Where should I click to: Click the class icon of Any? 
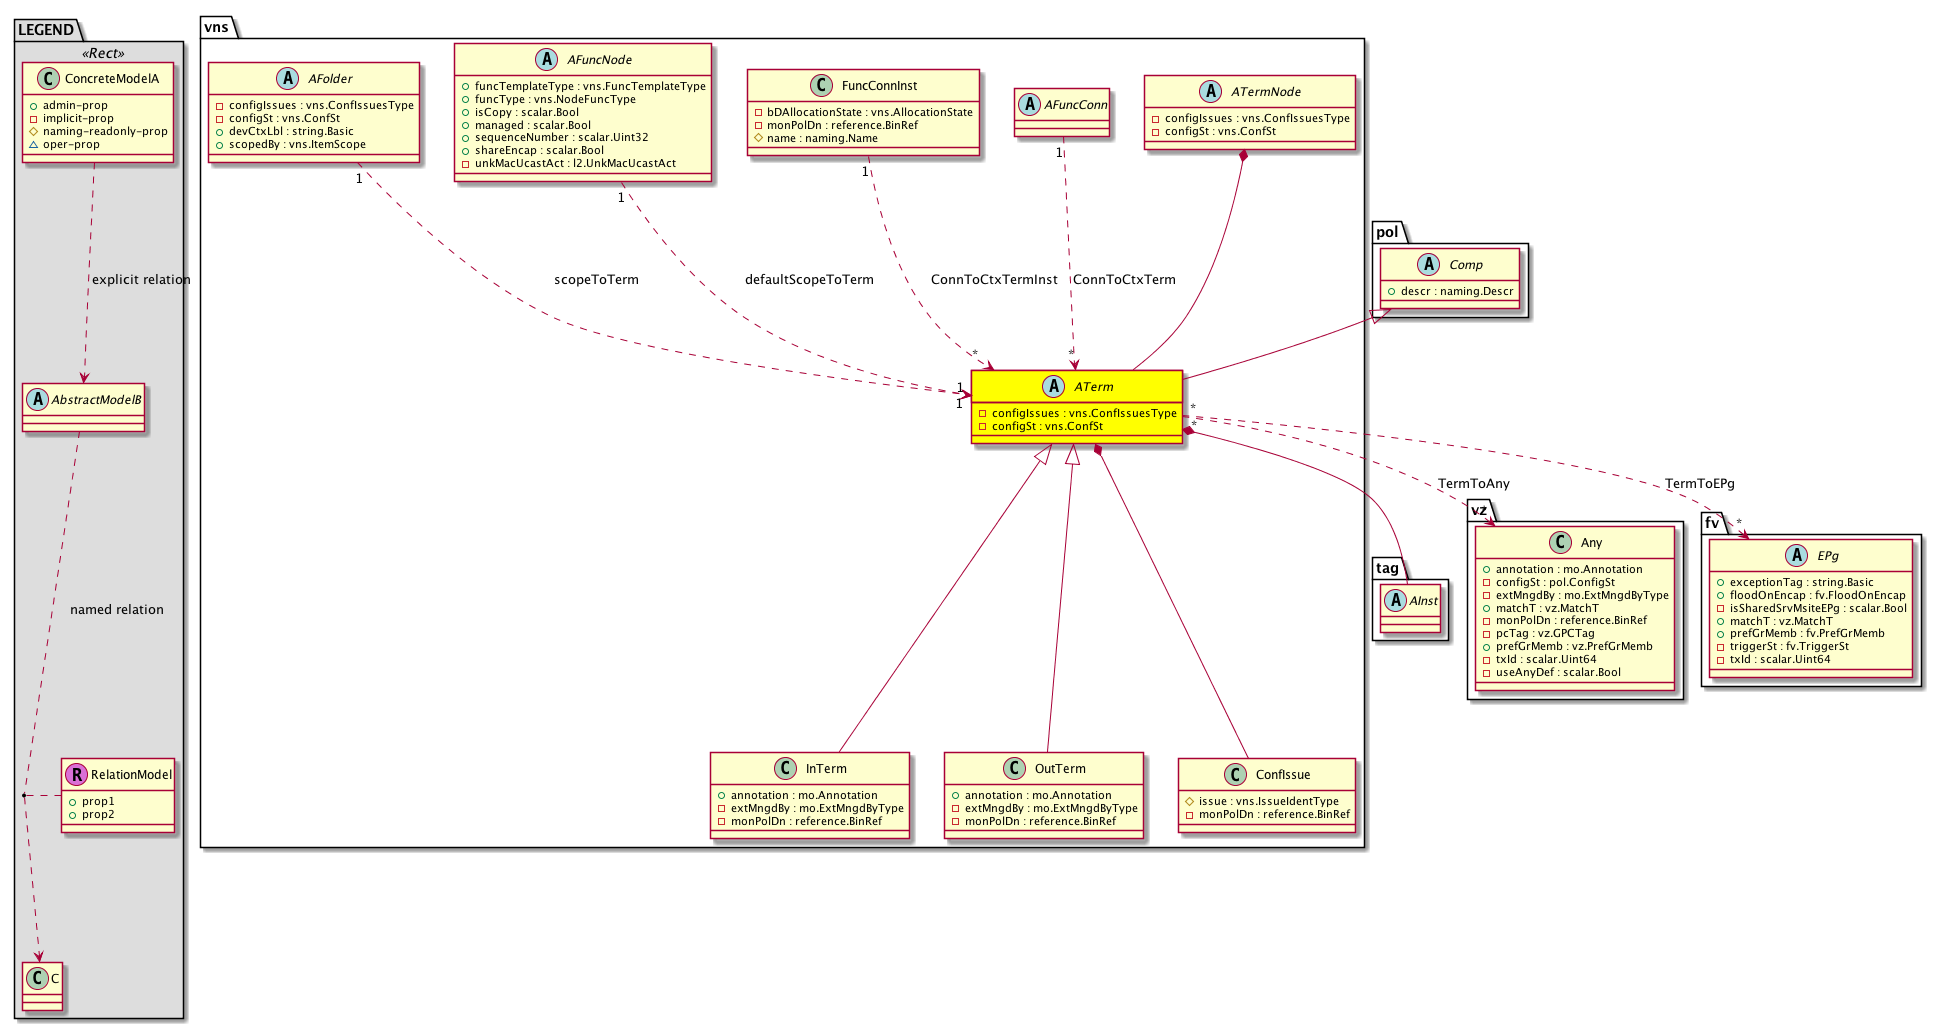click(1560, 542)
